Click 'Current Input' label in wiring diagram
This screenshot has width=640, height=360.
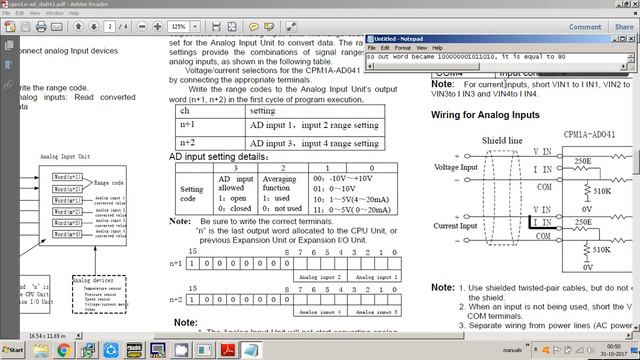[x=455, y=226]
